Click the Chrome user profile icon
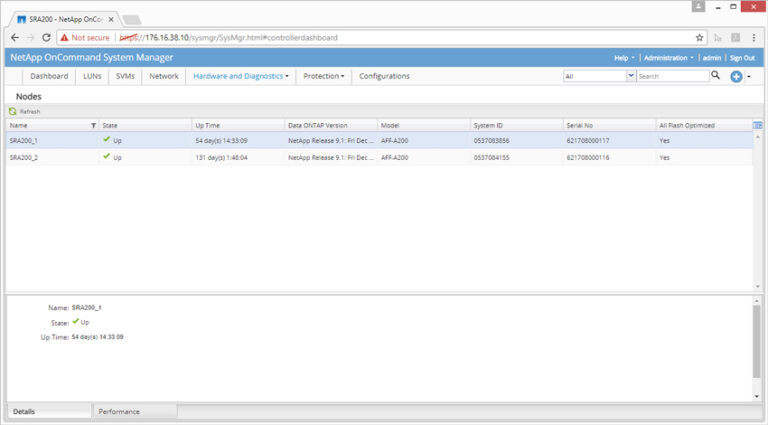The image size is (768, 425). [x=698, y=6]
